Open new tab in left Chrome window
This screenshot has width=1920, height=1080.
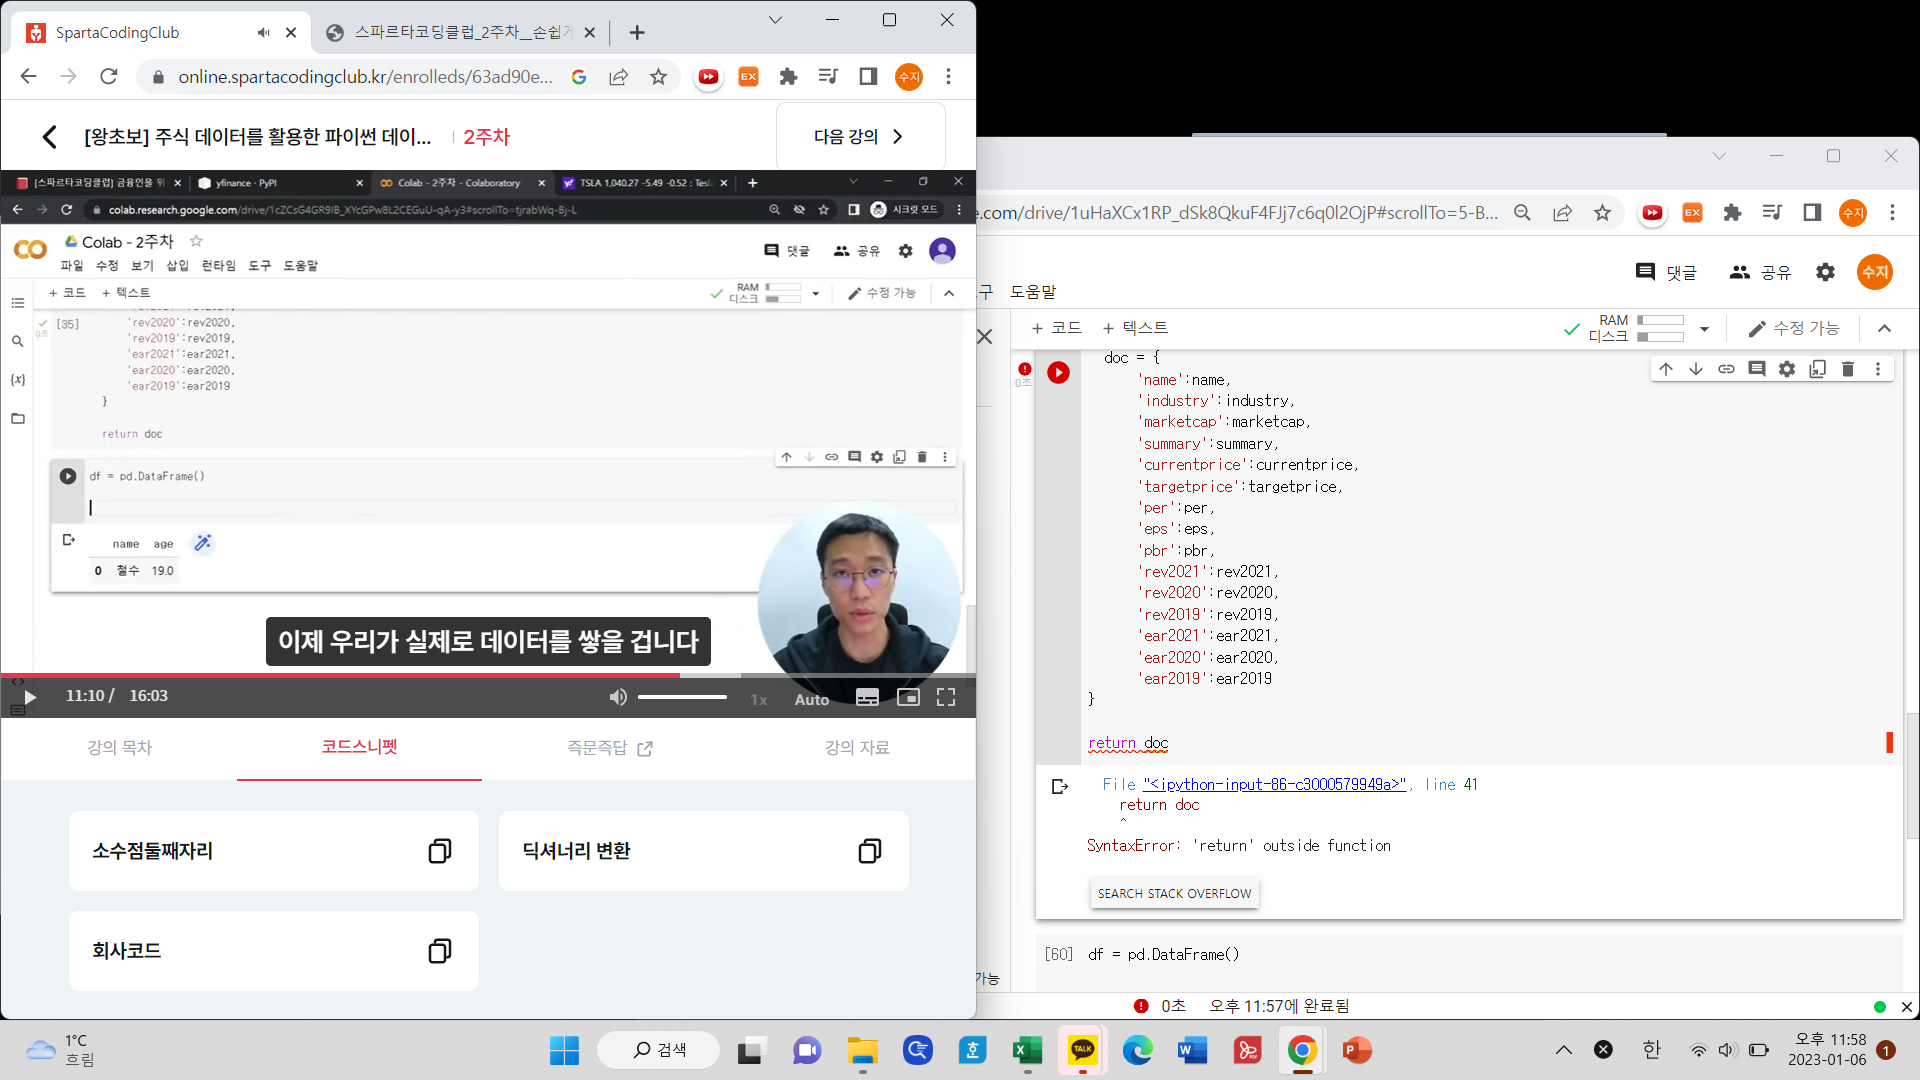point(637,33)
